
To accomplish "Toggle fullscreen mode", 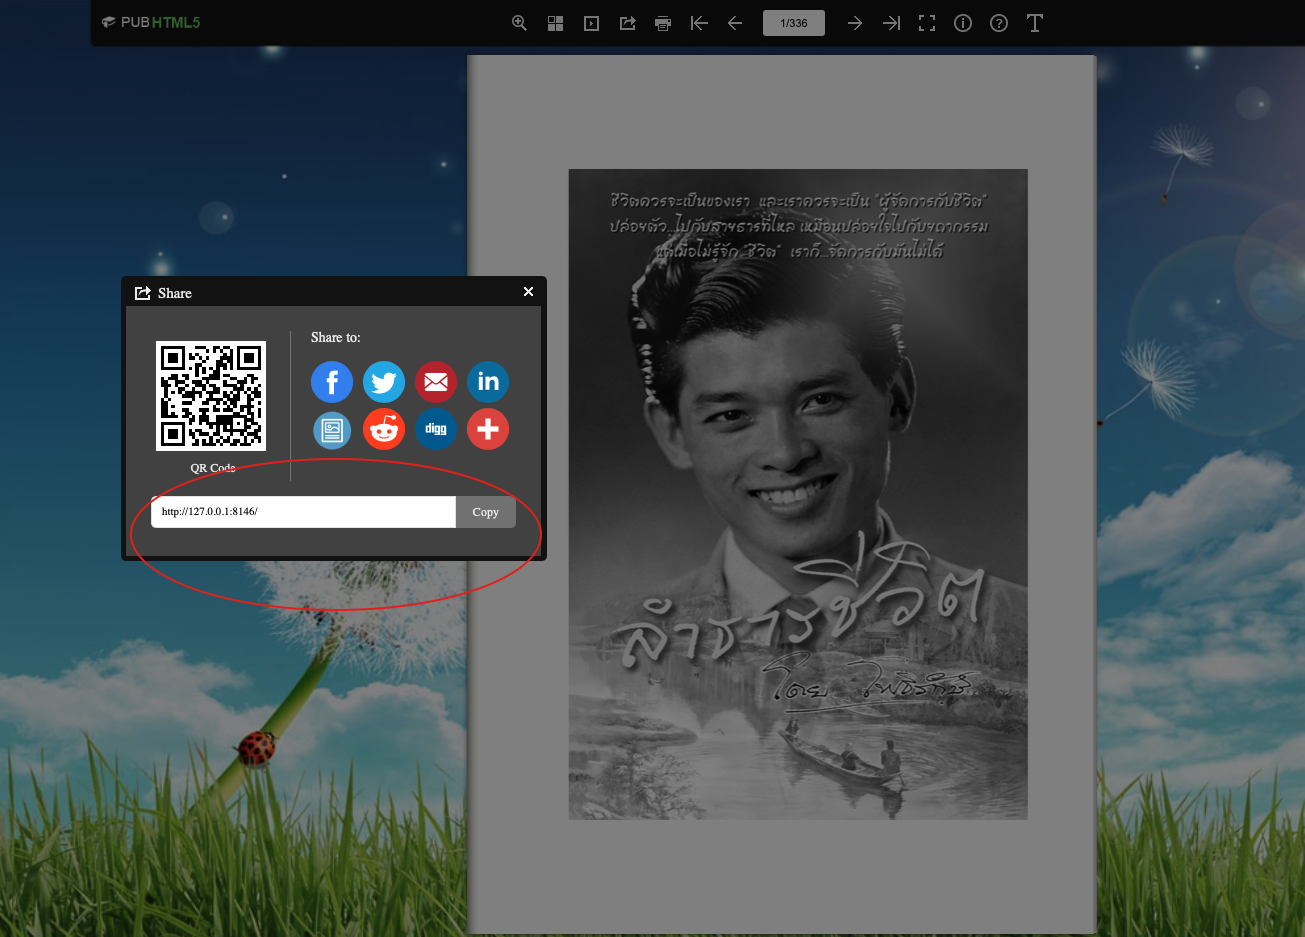I will click(x=927, y=23).
